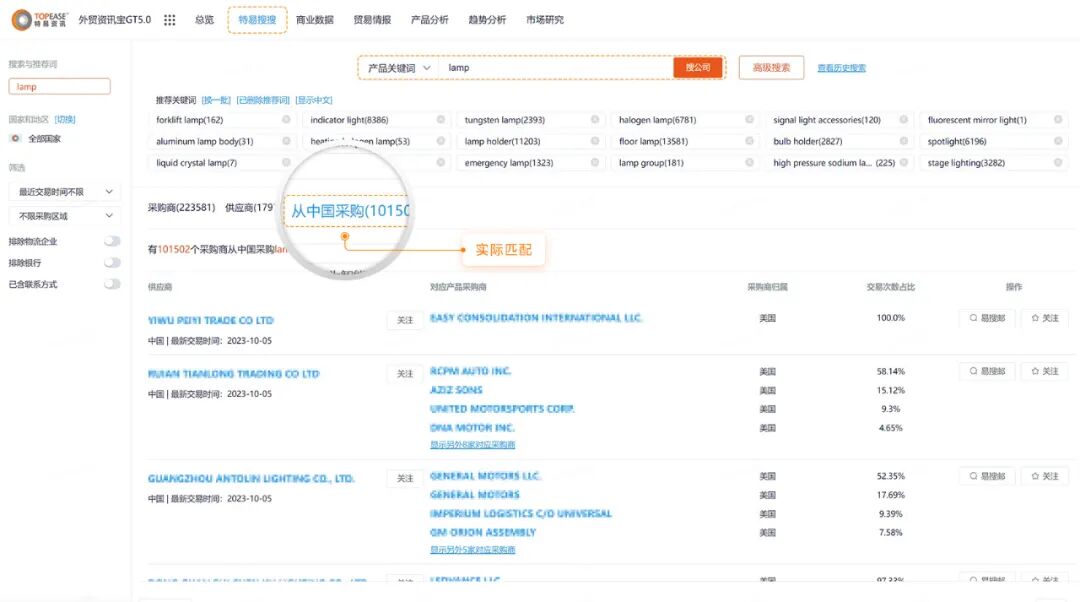Remove the lamp group(181) keyword

coord(749,163)
